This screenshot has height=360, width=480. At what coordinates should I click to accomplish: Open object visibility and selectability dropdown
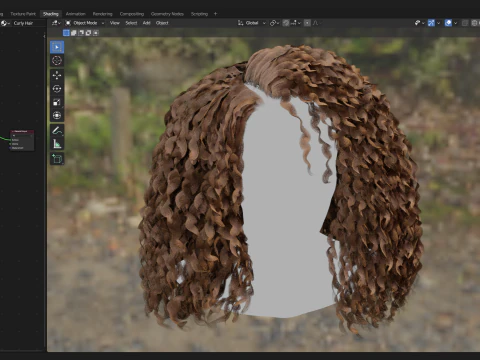point(419,23)
